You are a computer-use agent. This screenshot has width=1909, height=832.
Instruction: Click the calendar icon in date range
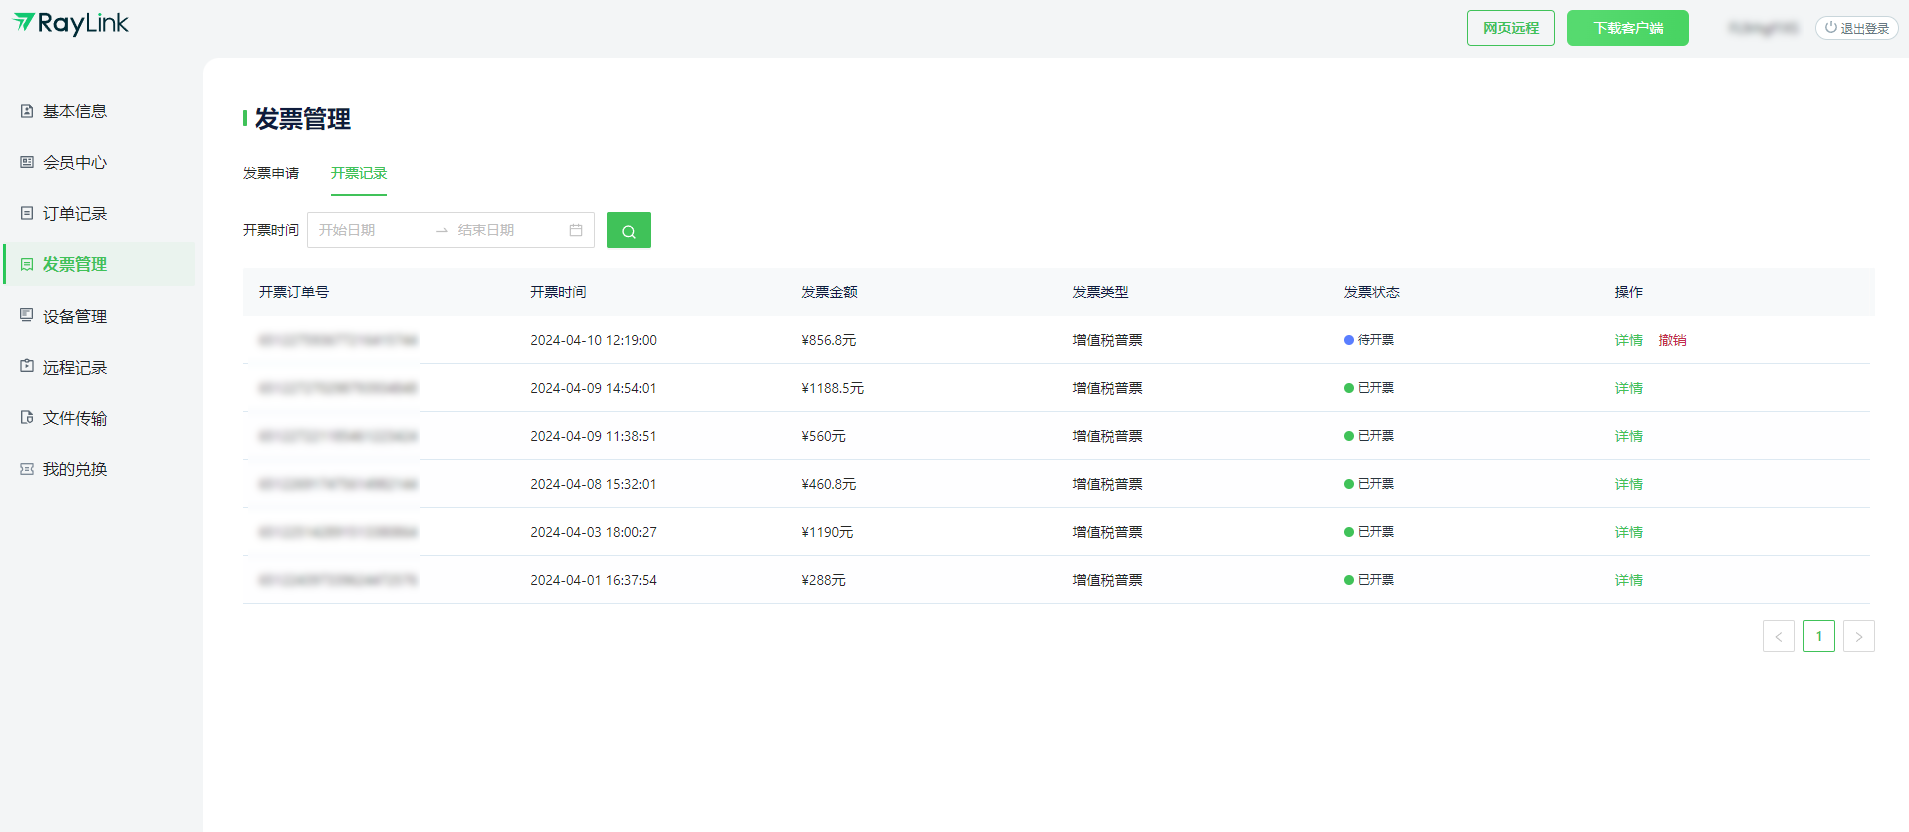point(576,230)
